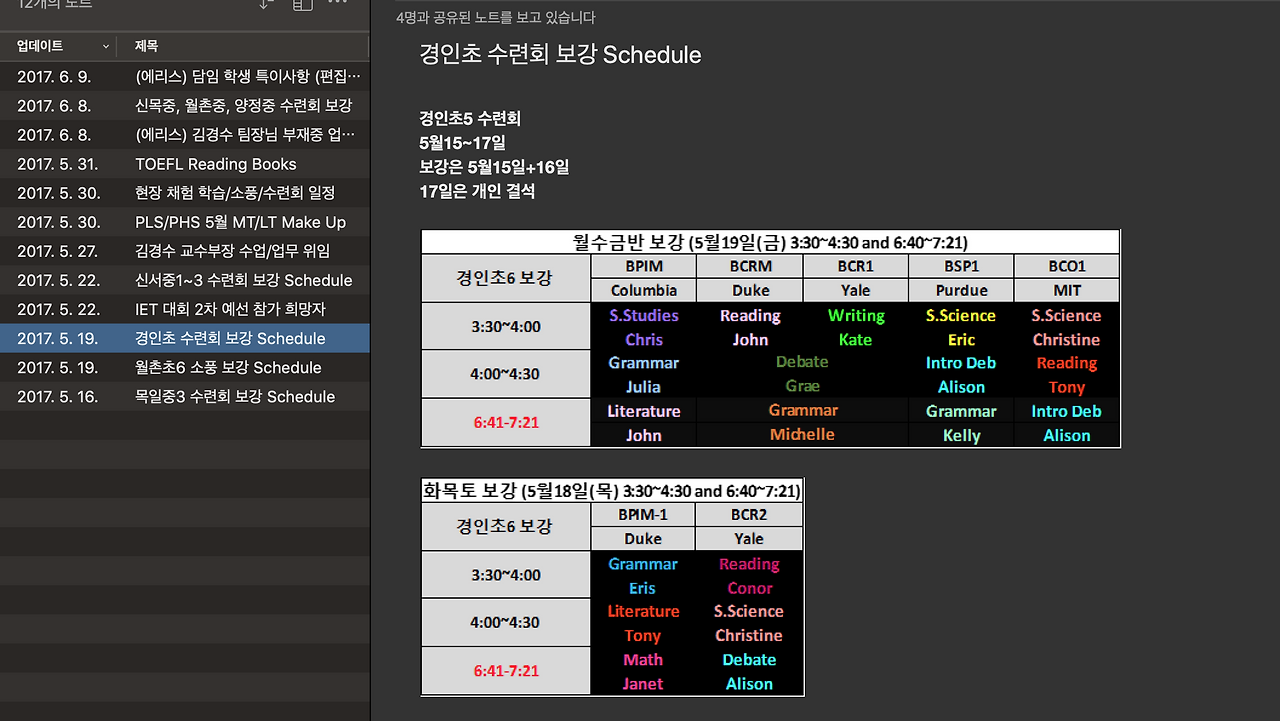Open the more options ellipsis icon
1280x721 pixels.
tap(338, 3)
